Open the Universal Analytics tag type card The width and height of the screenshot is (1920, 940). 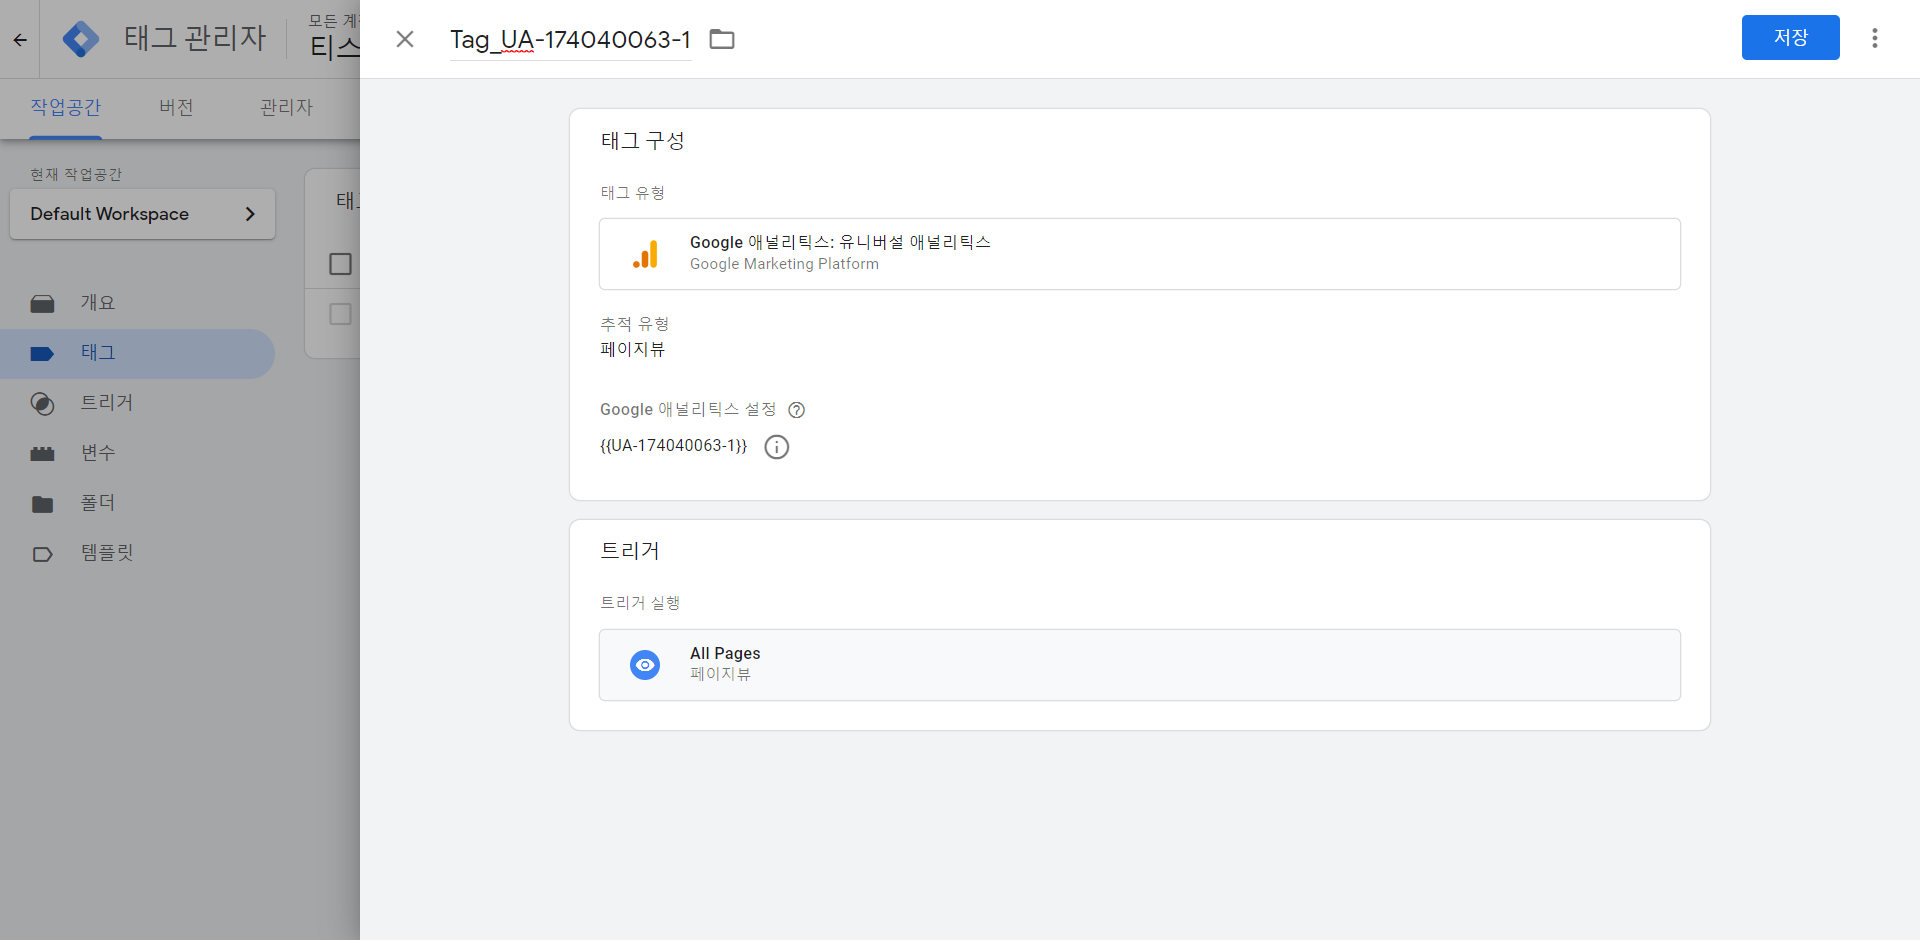[x=1140, y=254]
